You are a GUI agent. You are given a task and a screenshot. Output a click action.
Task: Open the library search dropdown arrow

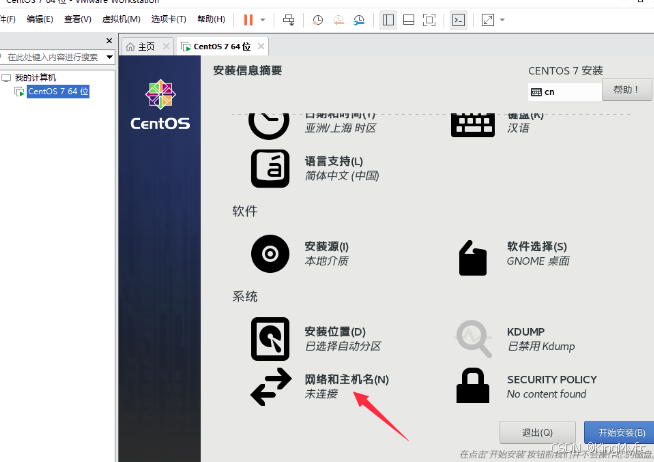click(110, 57)
